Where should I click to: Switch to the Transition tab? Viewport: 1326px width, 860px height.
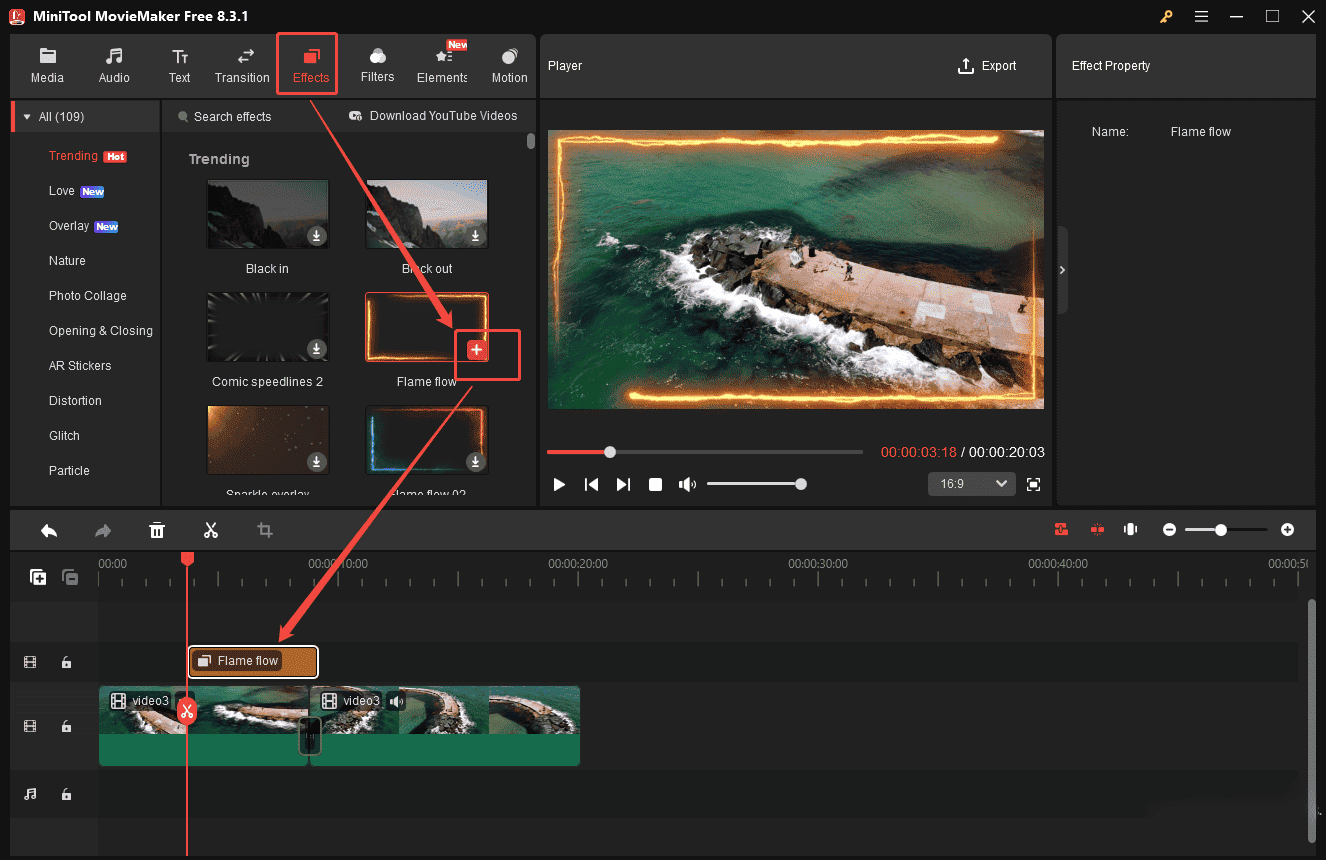[241, 66]
